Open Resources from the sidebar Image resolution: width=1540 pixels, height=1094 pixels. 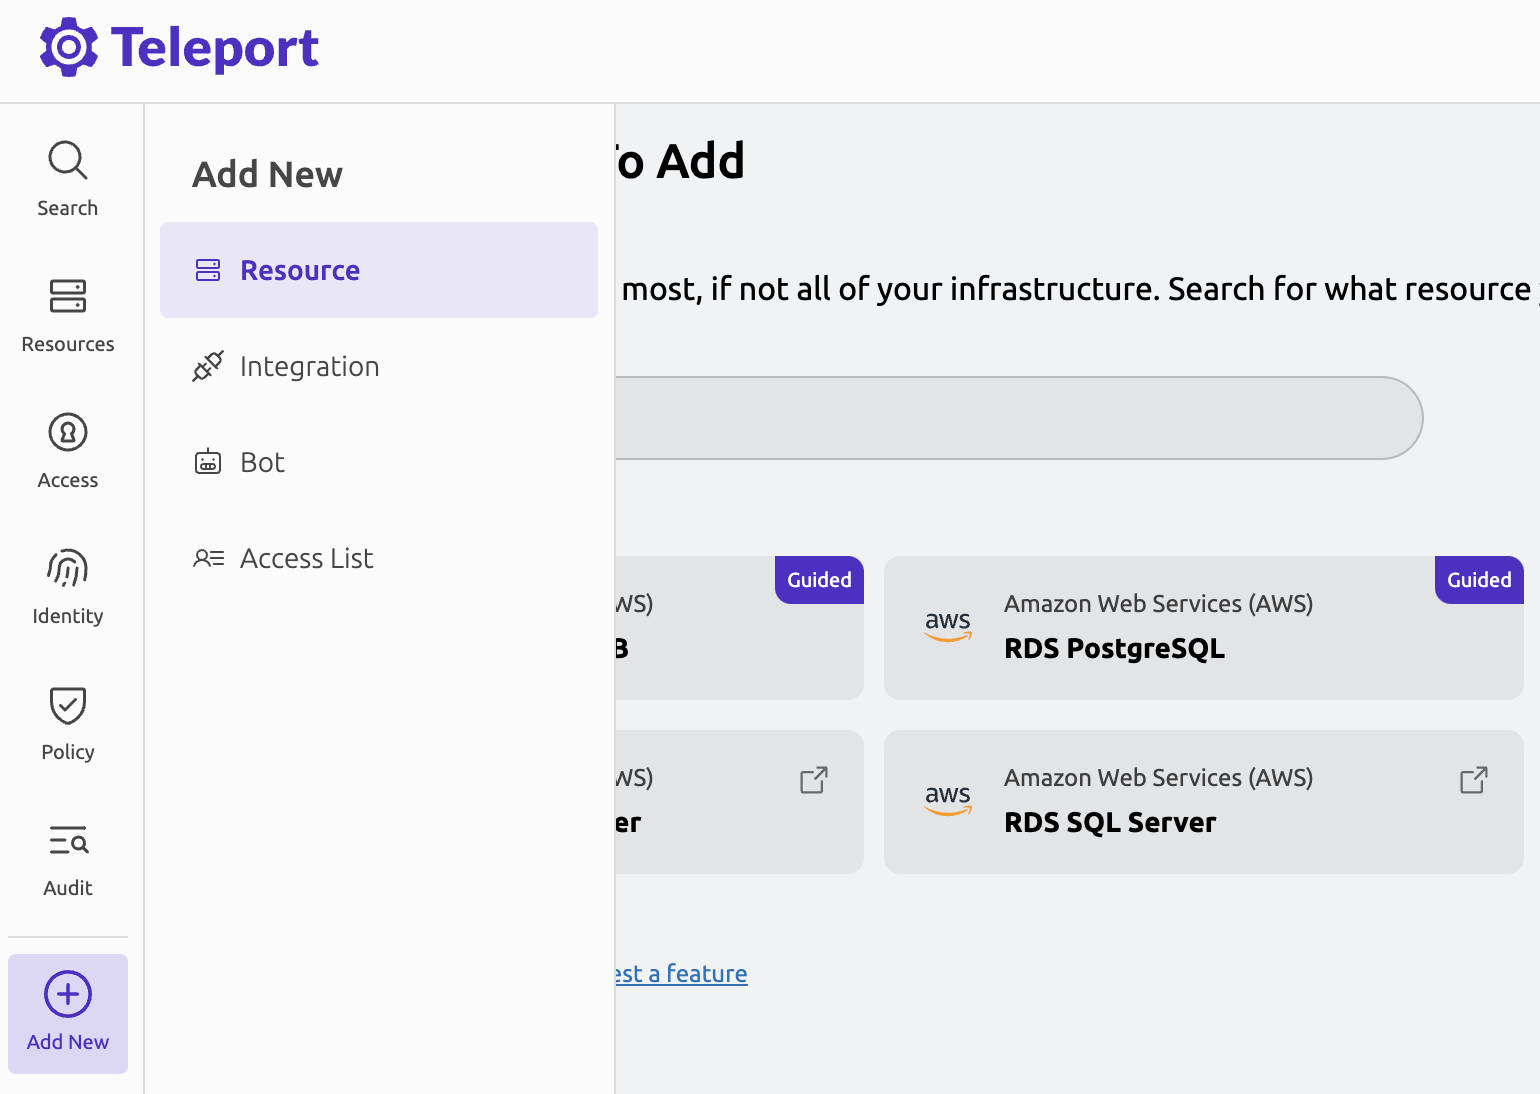(67, 296)
